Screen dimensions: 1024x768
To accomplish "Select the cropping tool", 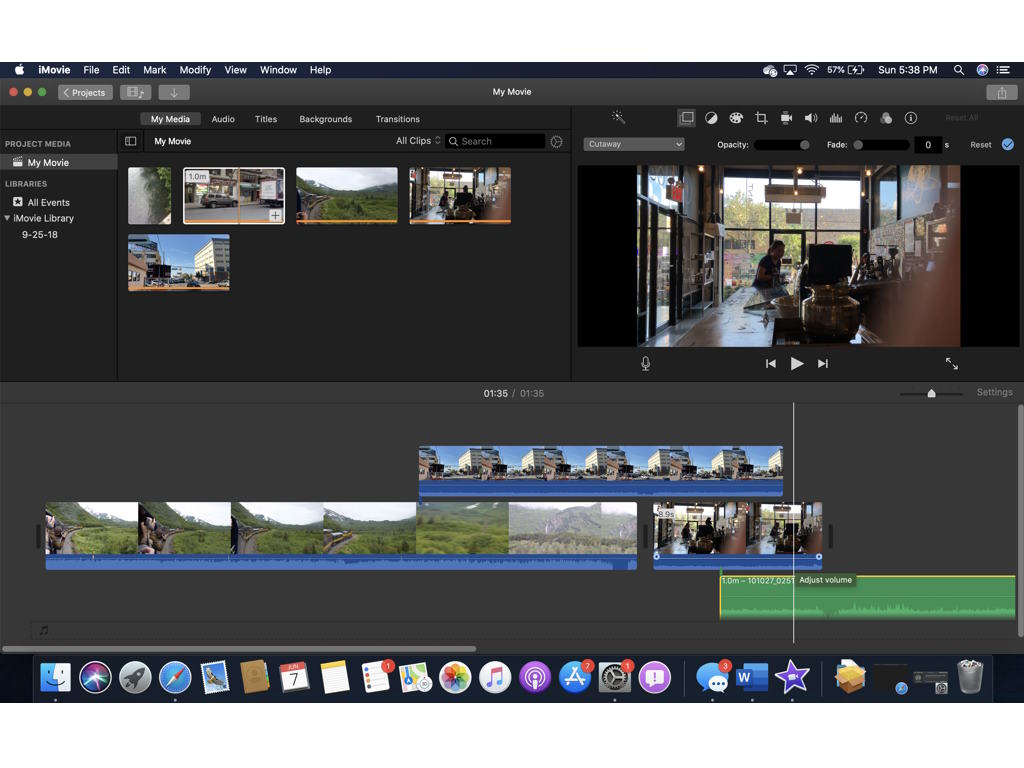I will [x=761, y=118].
